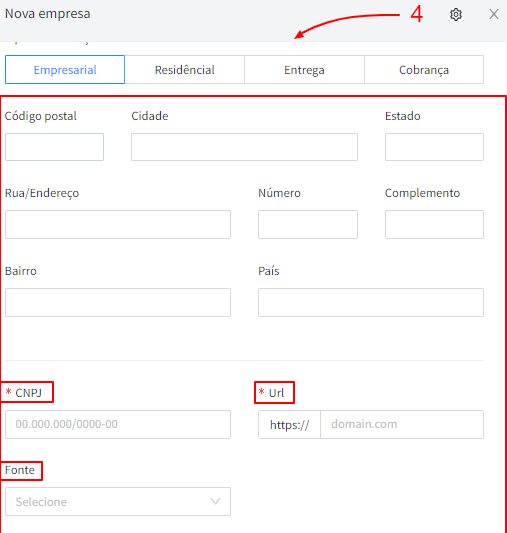Viewport: 507px width, 533px height.
Task: Click the Número input field
Action: coord(308,224)
